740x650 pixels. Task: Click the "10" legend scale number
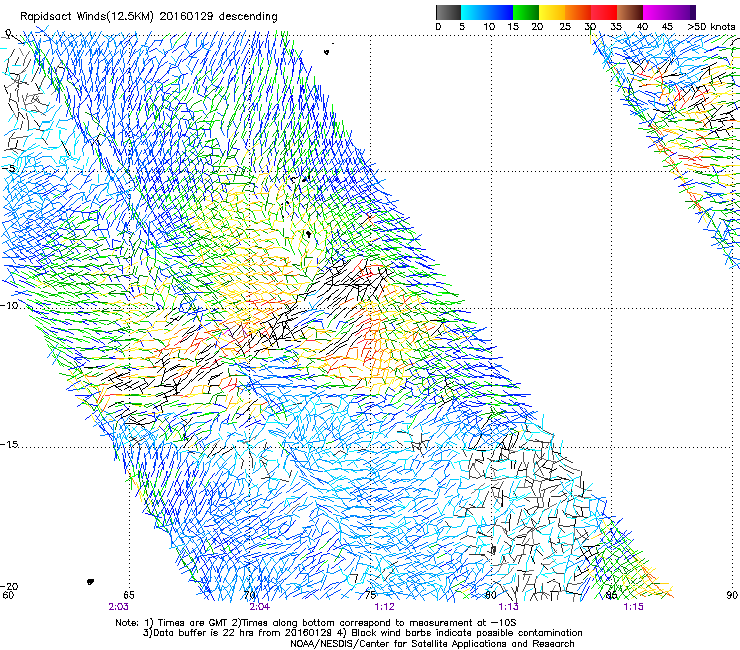coord(489,26)
